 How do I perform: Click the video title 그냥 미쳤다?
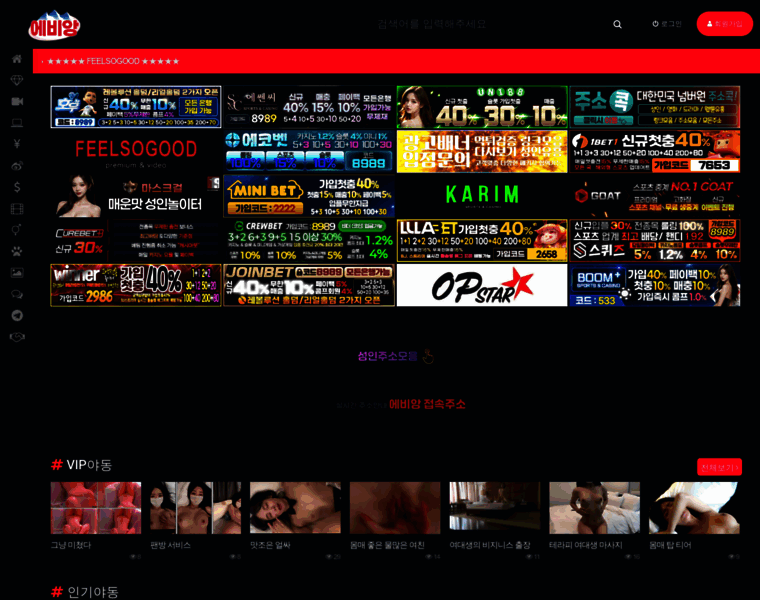[71, 545]
